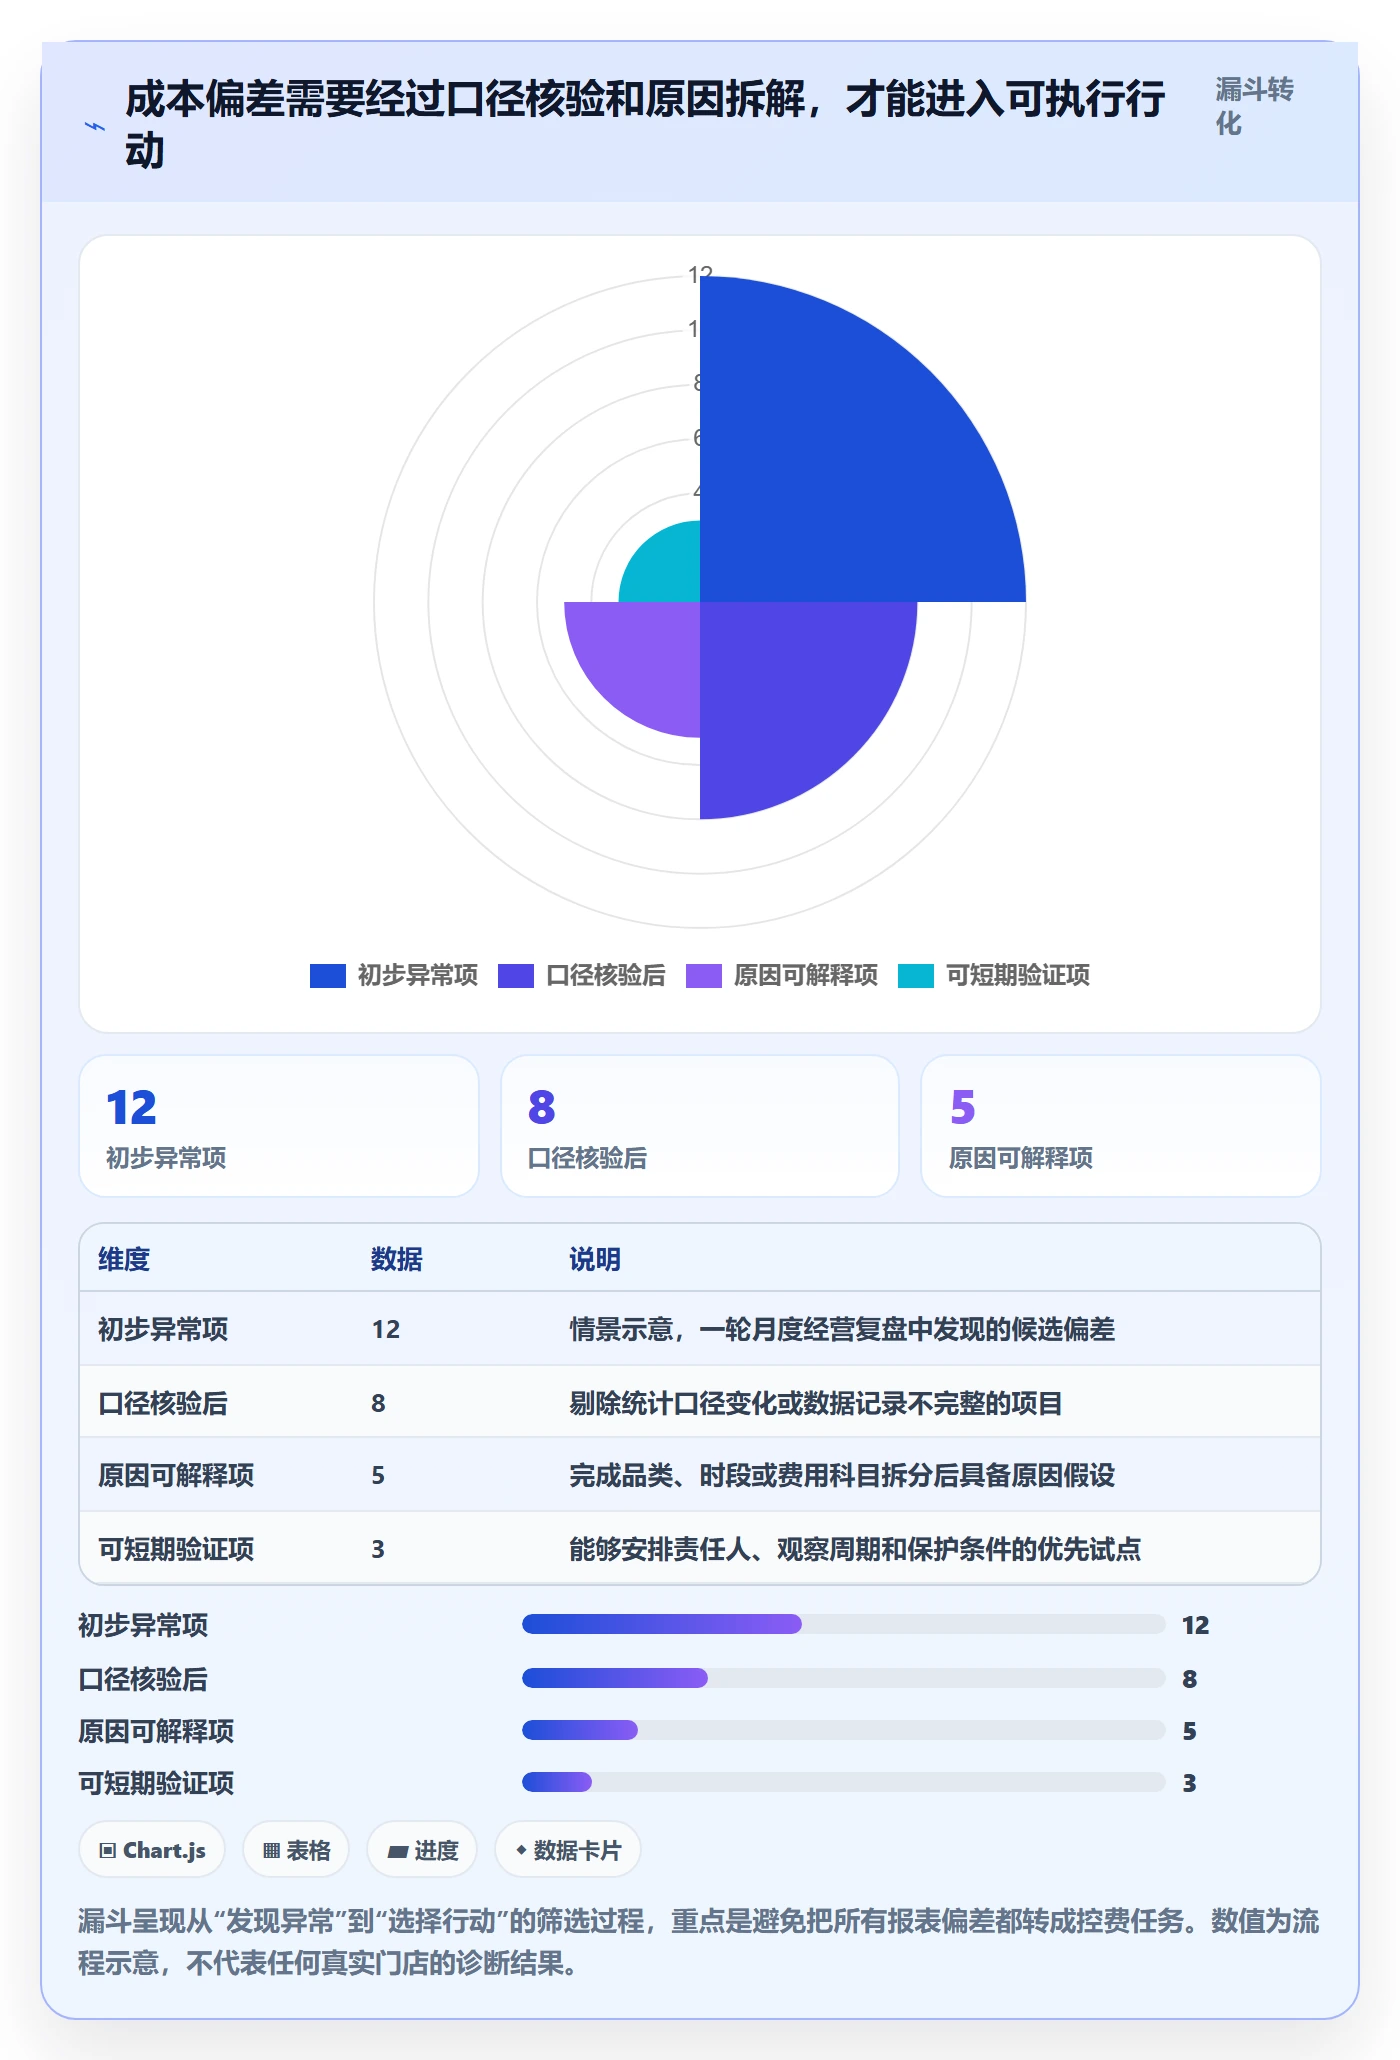Select the 口径核验后 table row cell
This screenshot has height=2060, width=1400.
click(163, 1403)
